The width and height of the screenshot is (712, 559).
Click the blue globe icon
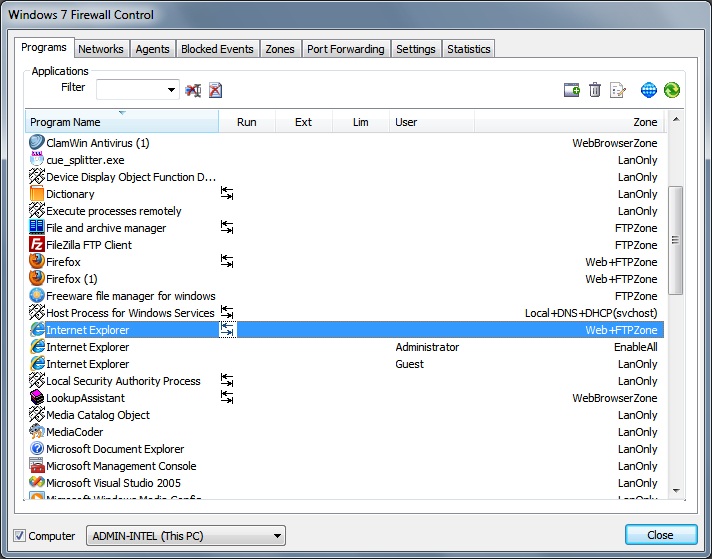click(649, 90)
